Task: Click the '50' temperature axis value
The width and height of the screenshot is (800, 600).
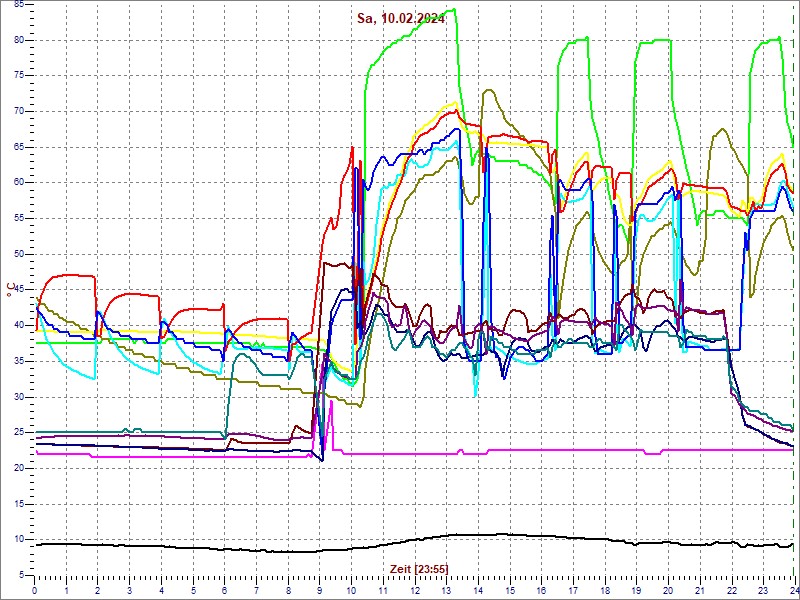Action: point(19,254)
